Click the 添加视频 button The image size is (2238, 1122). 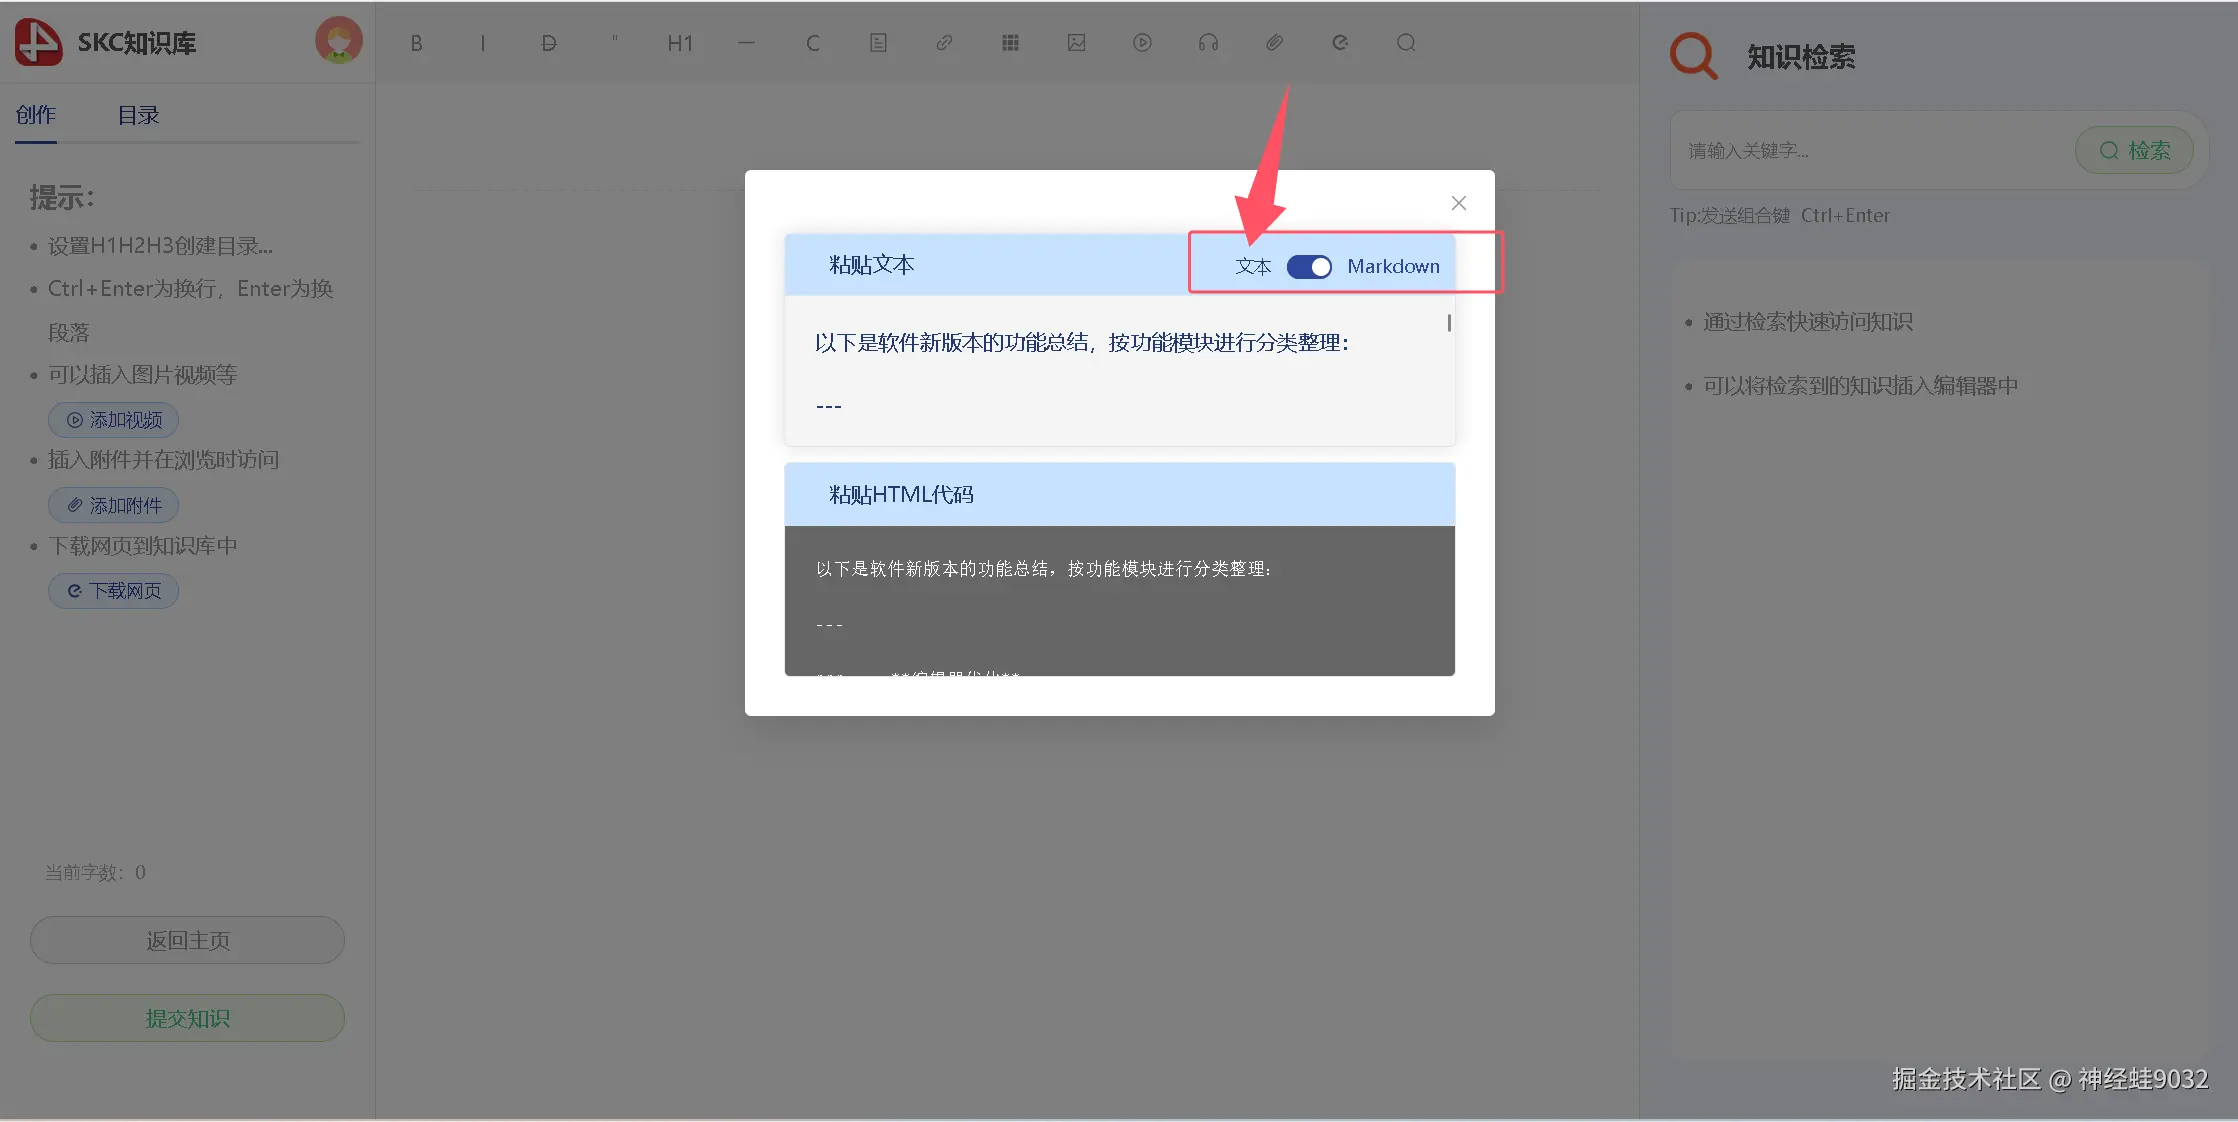pyautogui.click(x=114, y=420)
